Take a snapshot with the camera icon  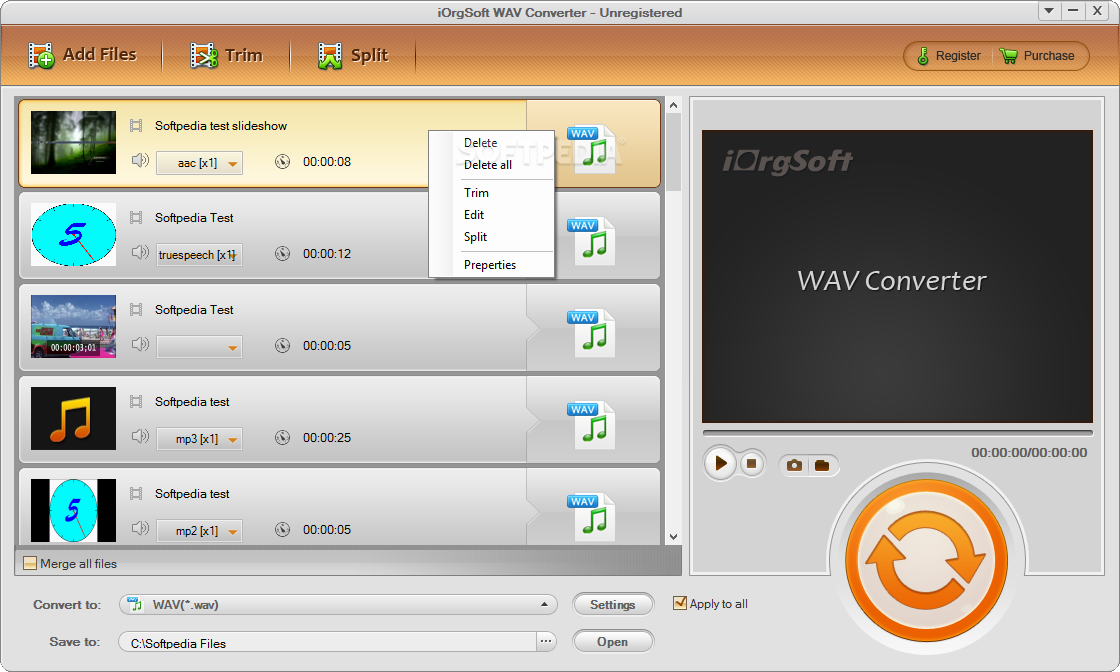click(x=794, y=466)
